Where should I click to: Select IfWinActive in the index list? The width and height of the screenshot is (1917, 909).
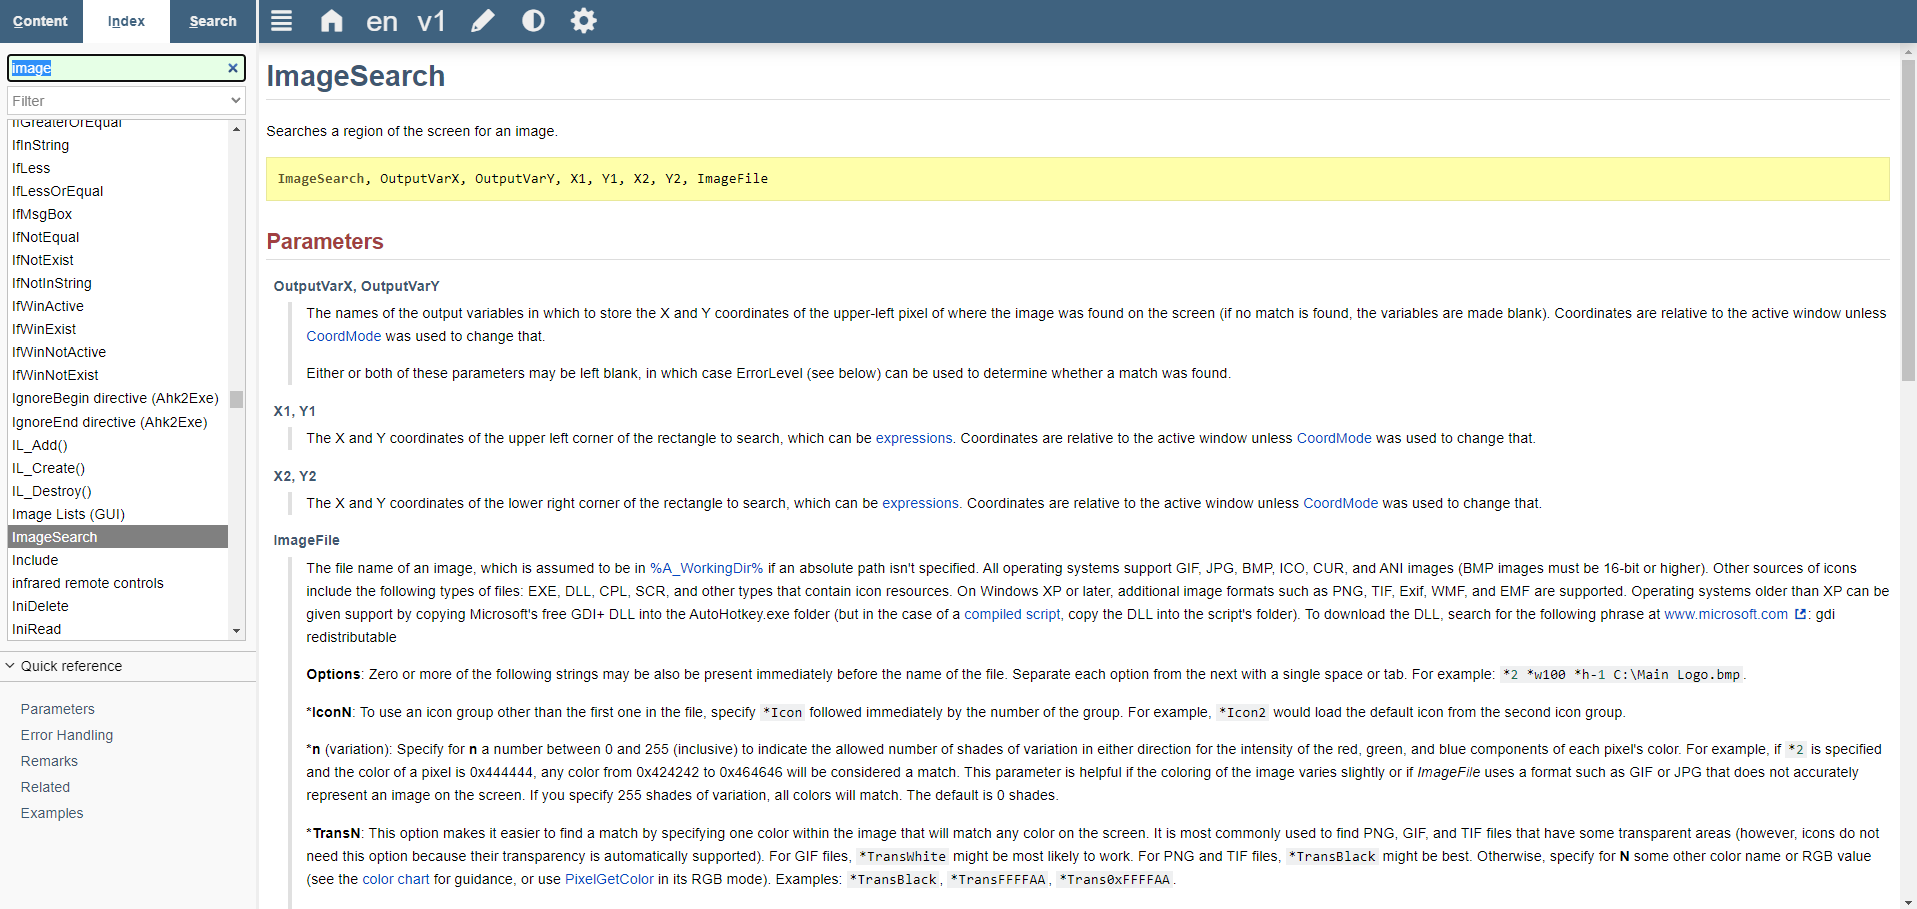point(118,306)
